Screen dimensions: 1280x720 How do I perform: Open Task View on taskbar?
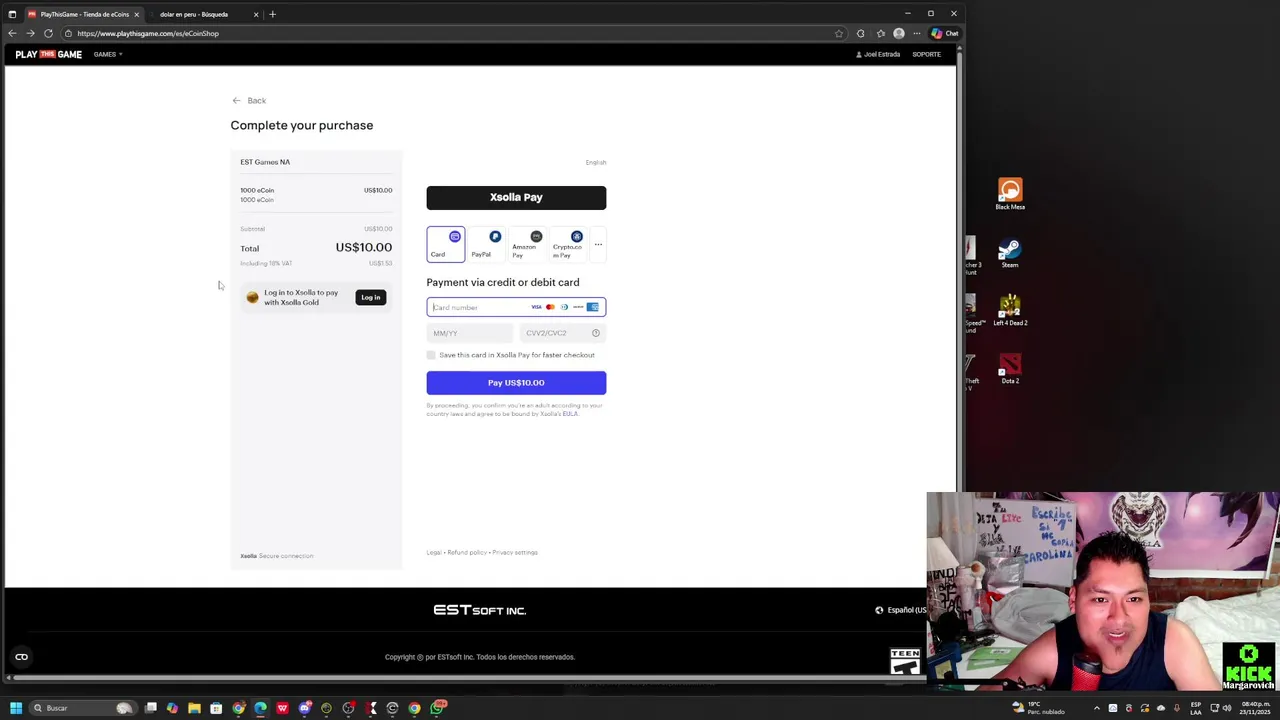[x=151, y=708]
